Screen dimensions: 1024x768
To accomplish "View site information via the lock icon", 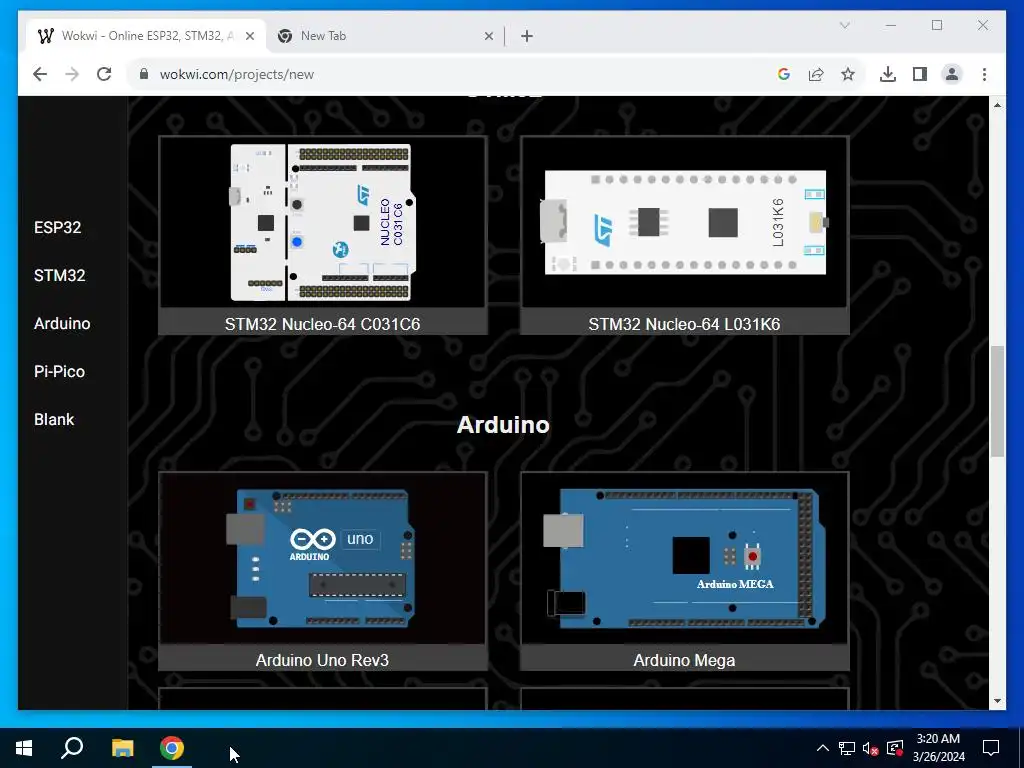I will tap(144, 74).
